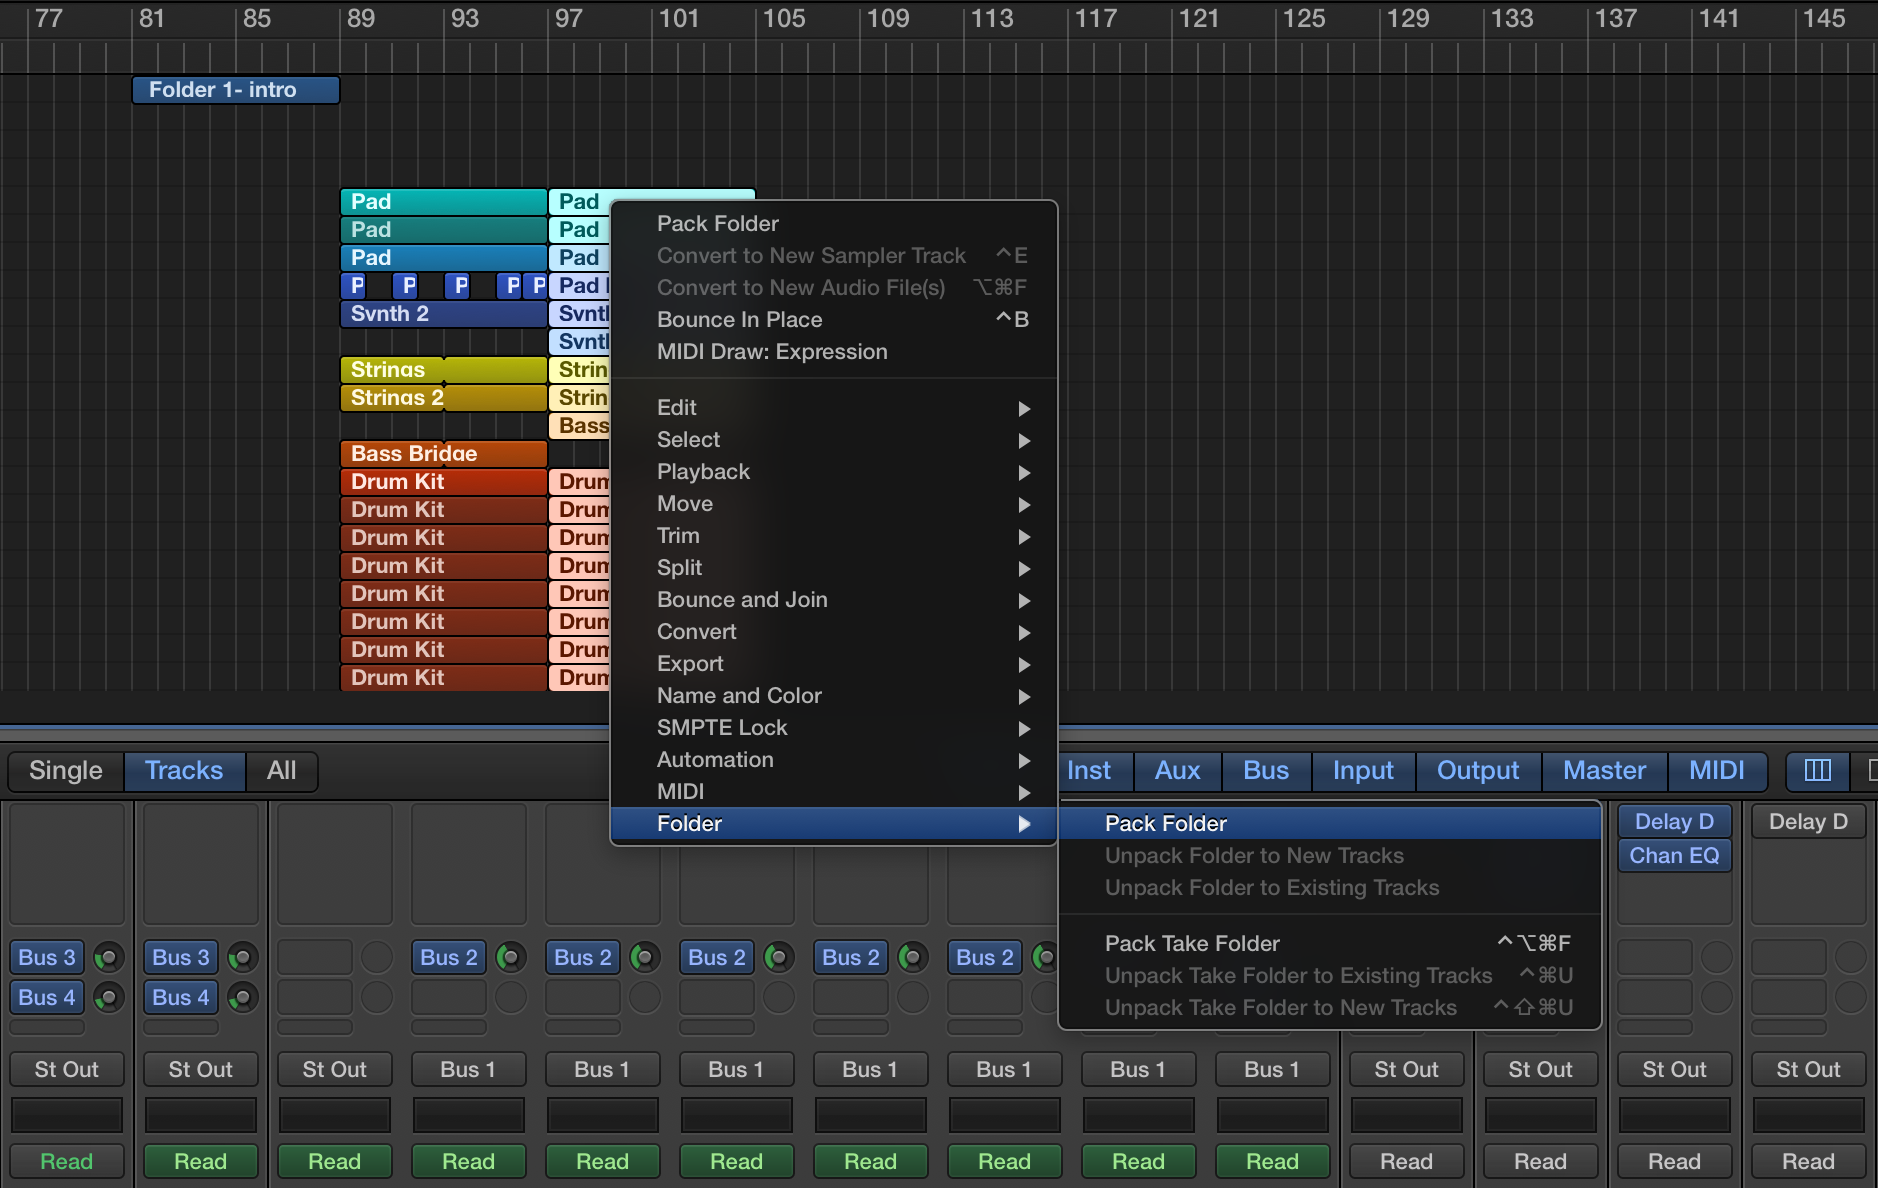
Task: Click the Delay D insert slot
Action: (x=1673, y=820)
